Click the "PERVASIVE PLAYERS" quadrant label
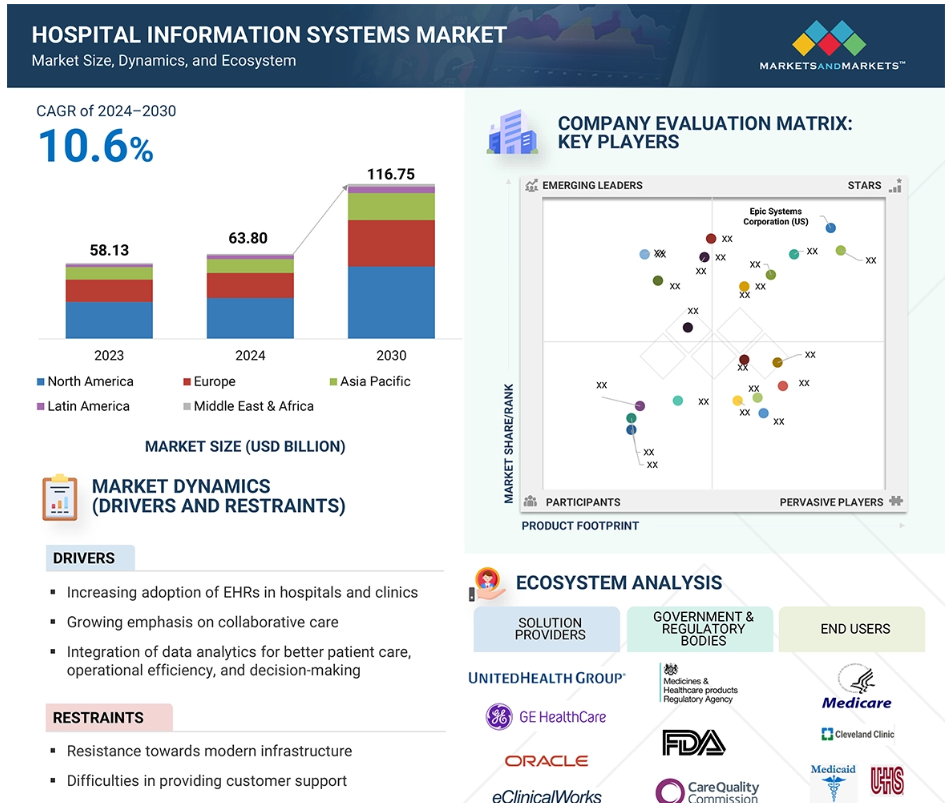The height and width of the screenshot is (803, 950). pos(831,502)
